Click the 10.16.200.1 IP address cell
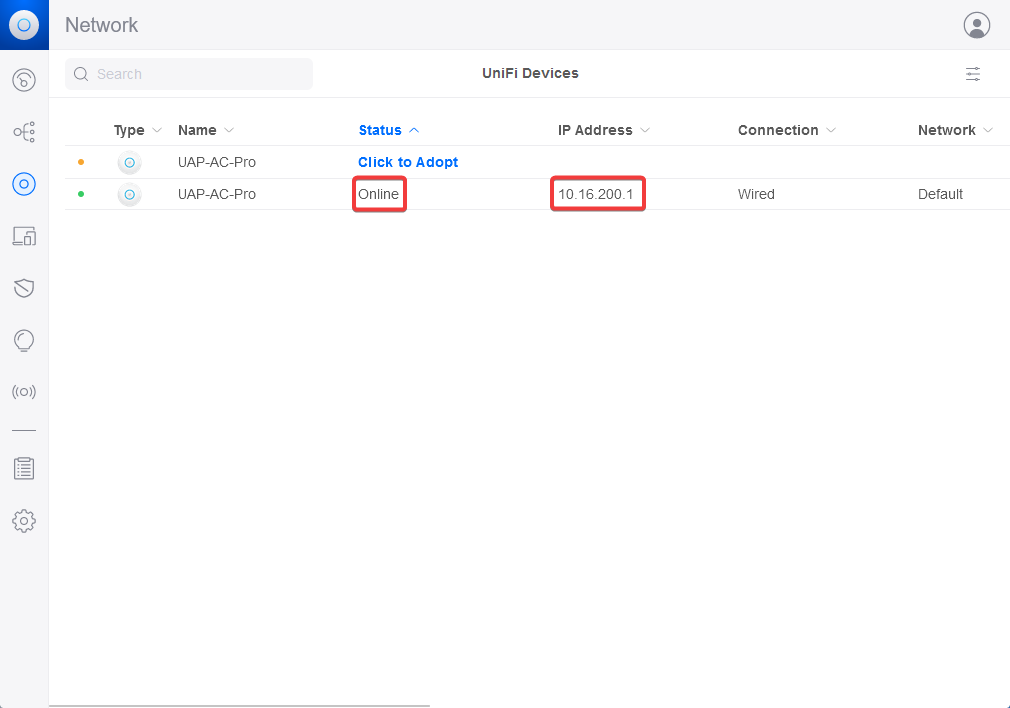 (596, 194)
